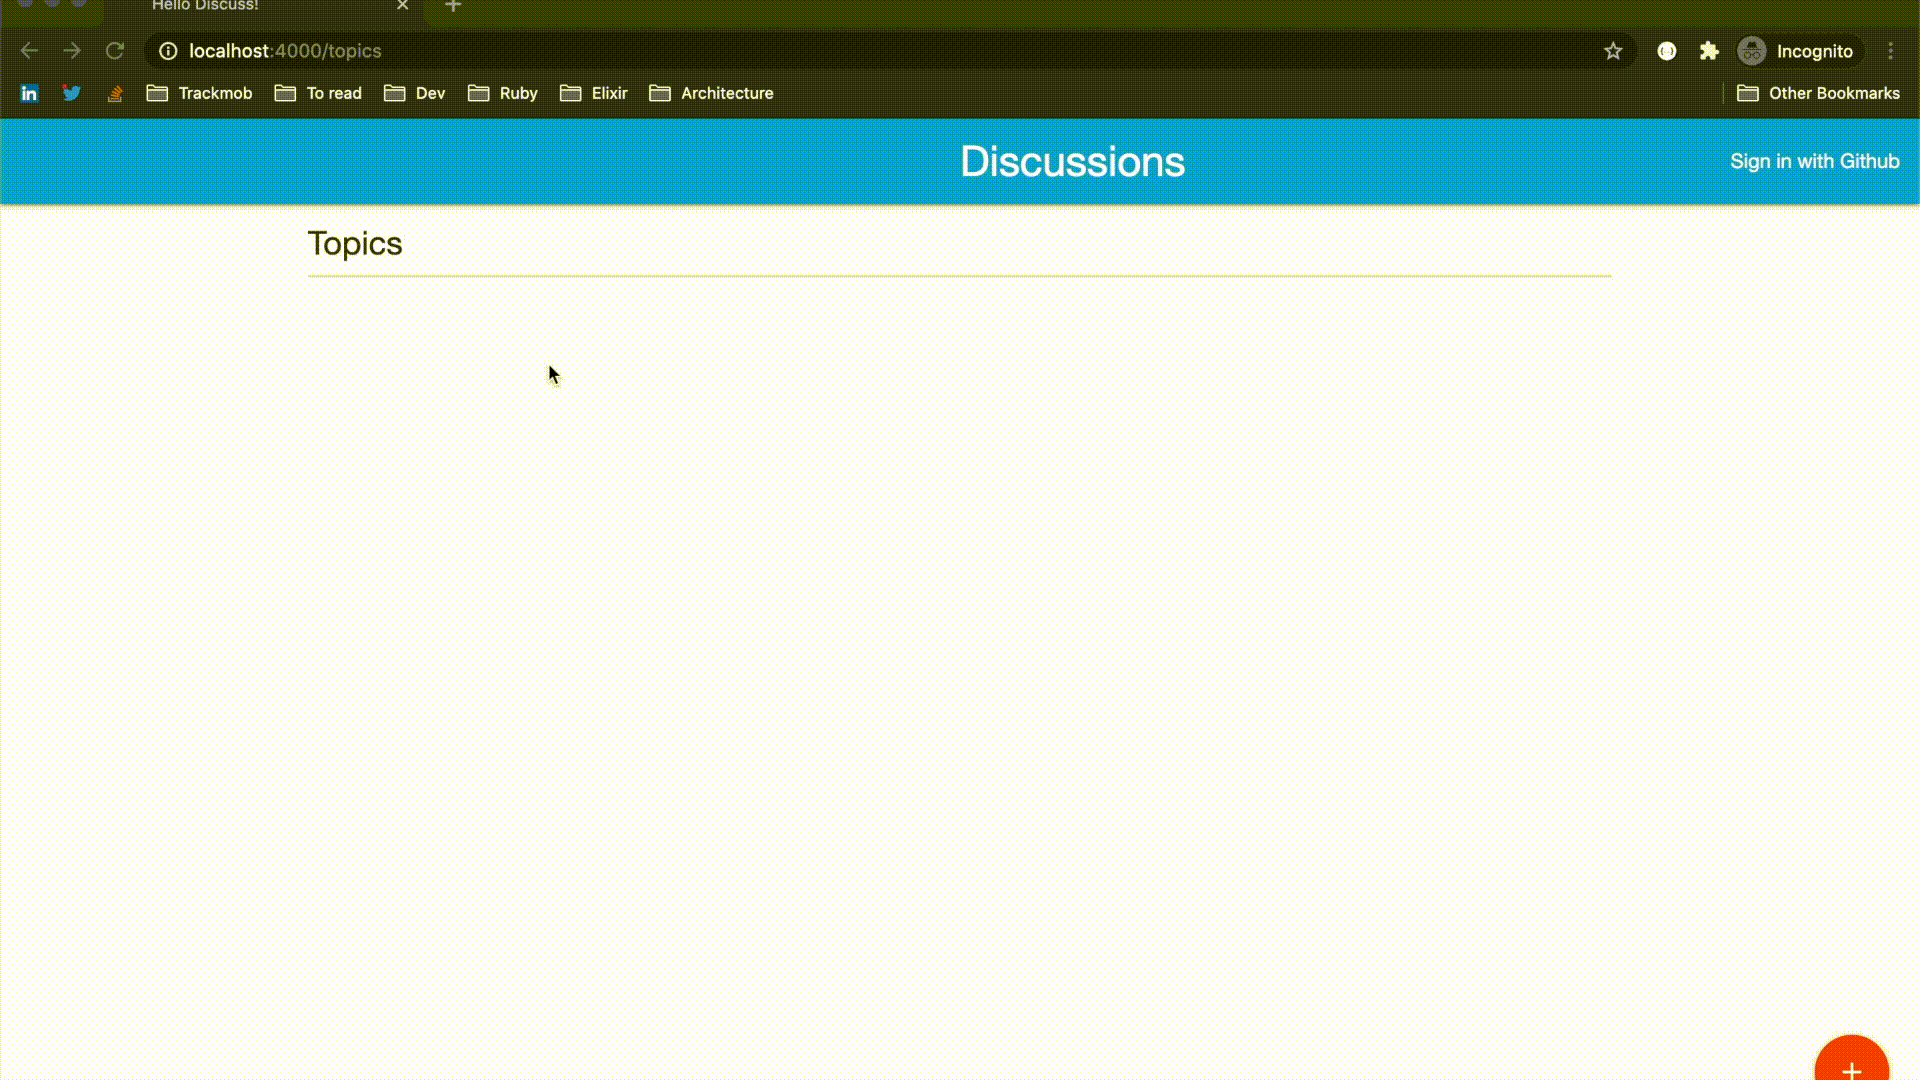Click the localhost:4000/topics address bar
1920x1080 pixels.
(700, 51)
